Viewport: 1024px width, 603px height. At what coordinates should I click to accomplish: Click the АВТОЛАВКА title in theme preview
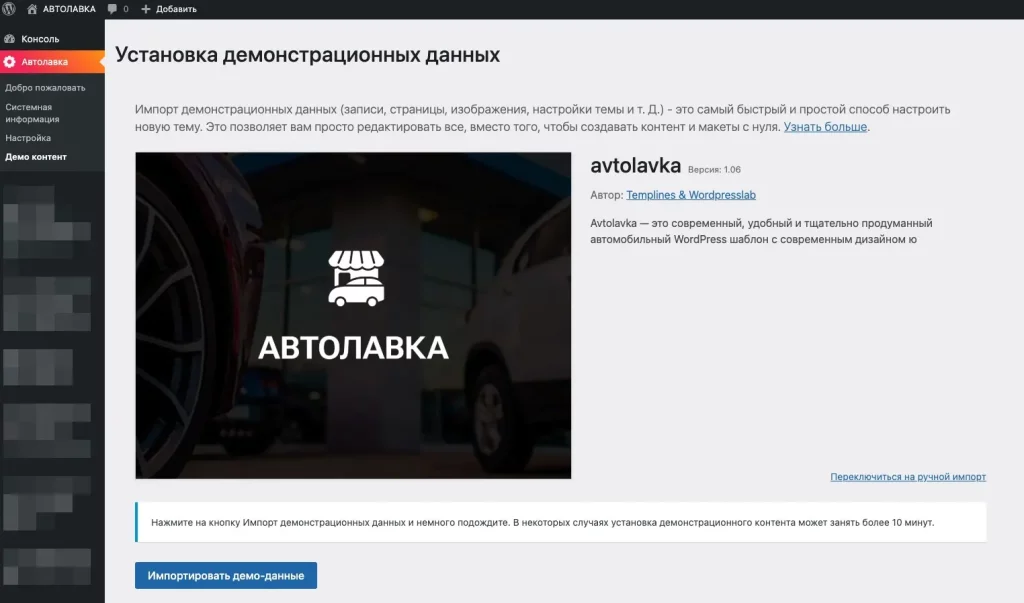[353, 347]
